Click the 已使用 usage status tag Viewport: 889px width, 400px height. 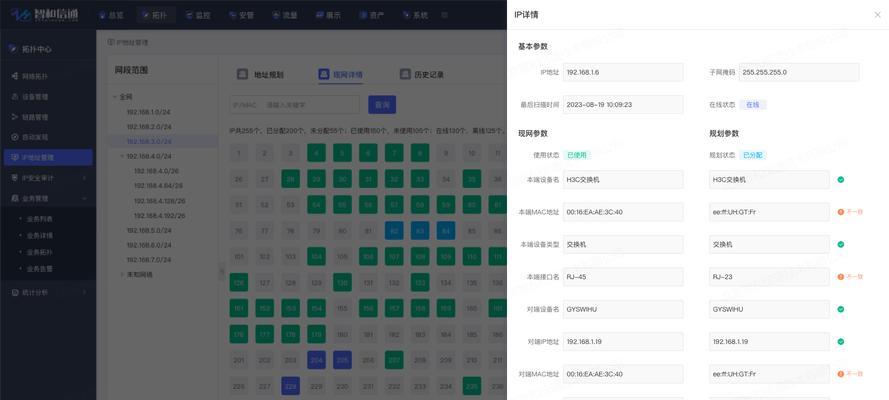point(577,155)
